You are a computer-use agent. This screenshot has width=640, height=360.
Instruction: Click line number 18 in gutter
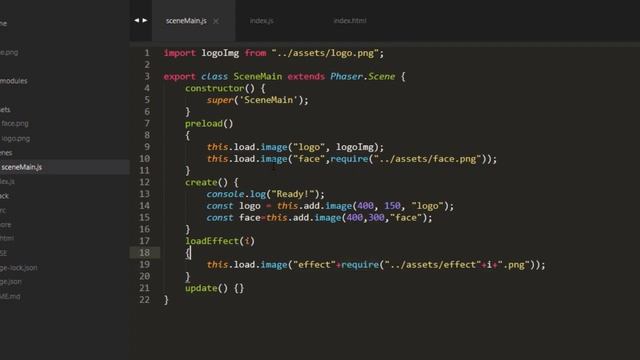pos(144,253)
